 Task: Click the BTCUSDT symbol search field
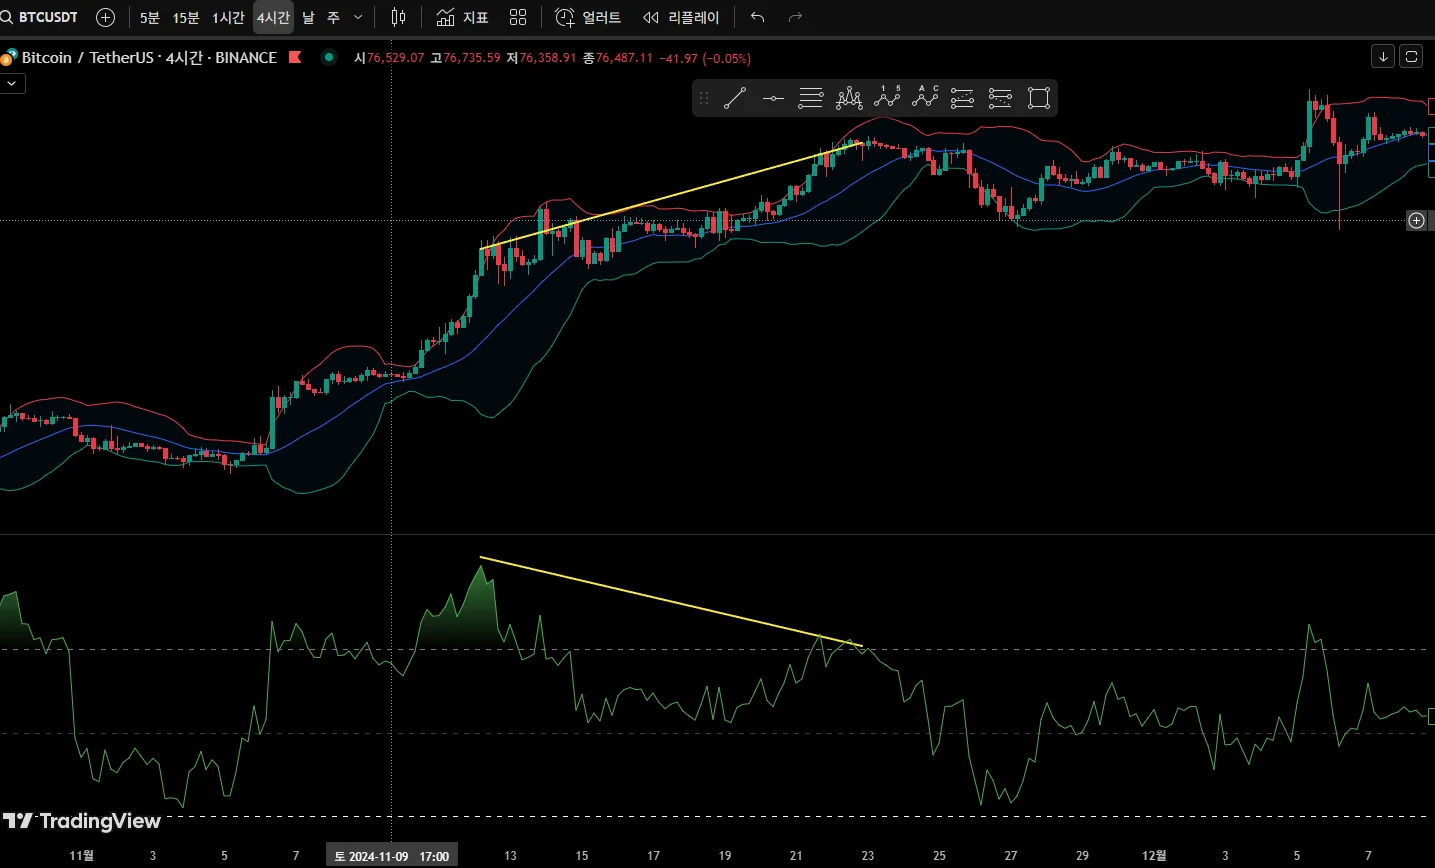pos(47,17)
